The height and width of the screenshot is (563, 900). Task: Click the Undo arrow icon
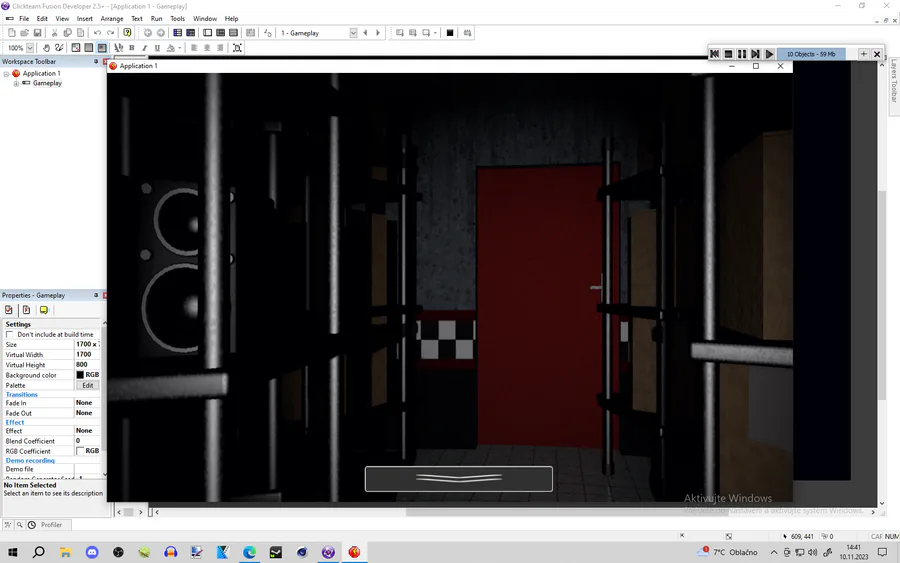(x=98, y=33)
